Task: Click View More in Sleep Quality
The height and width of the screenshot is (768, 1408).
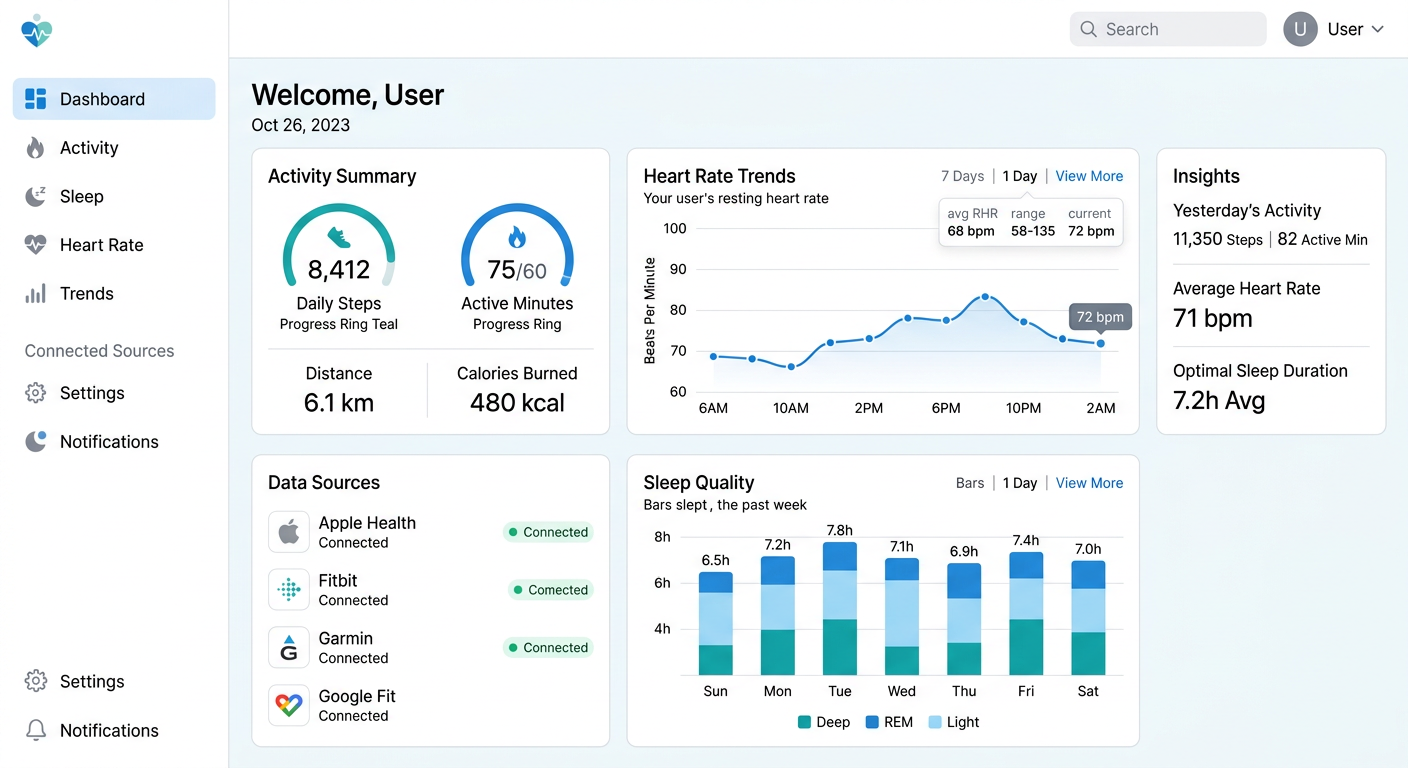Action: click(1089, 483)
